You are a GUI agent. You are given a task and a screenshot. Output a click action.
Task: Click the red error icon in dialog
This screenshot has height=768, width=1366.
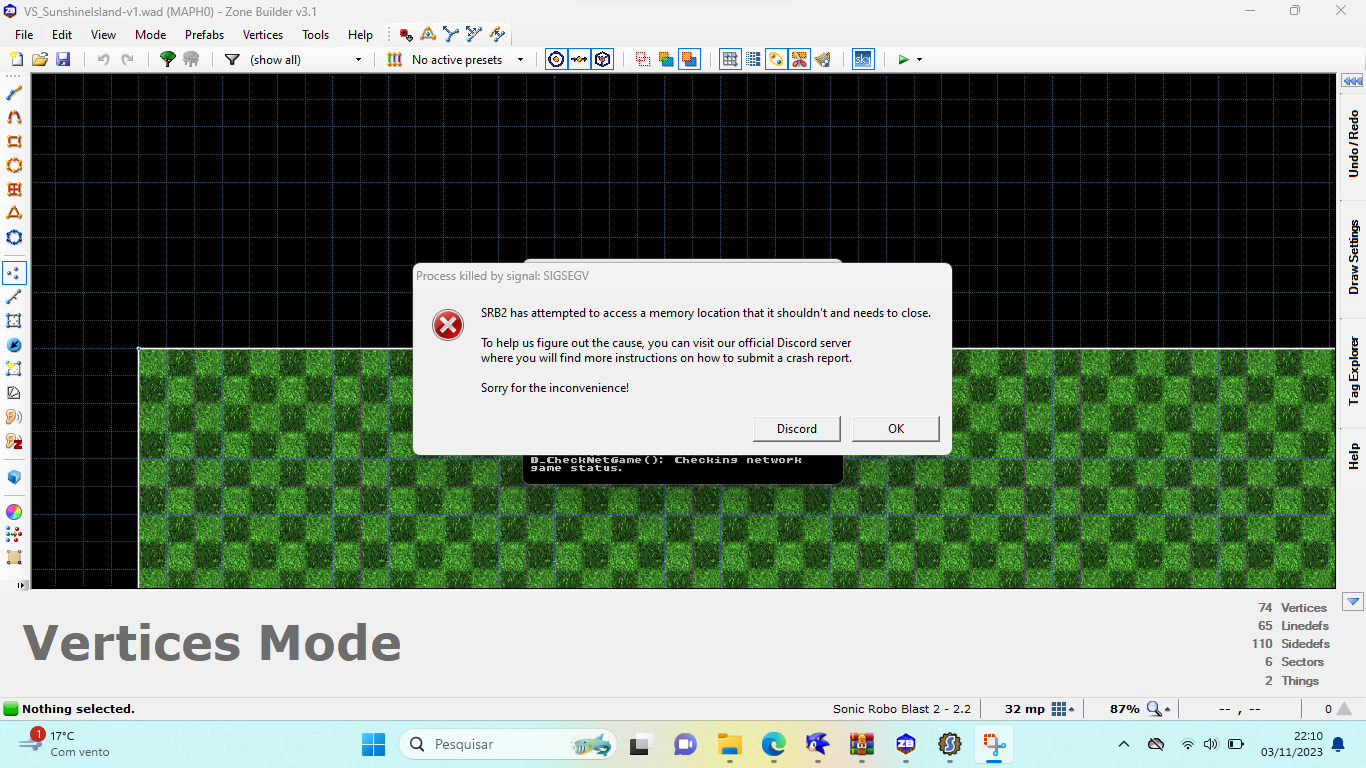(x=448, y=325)
